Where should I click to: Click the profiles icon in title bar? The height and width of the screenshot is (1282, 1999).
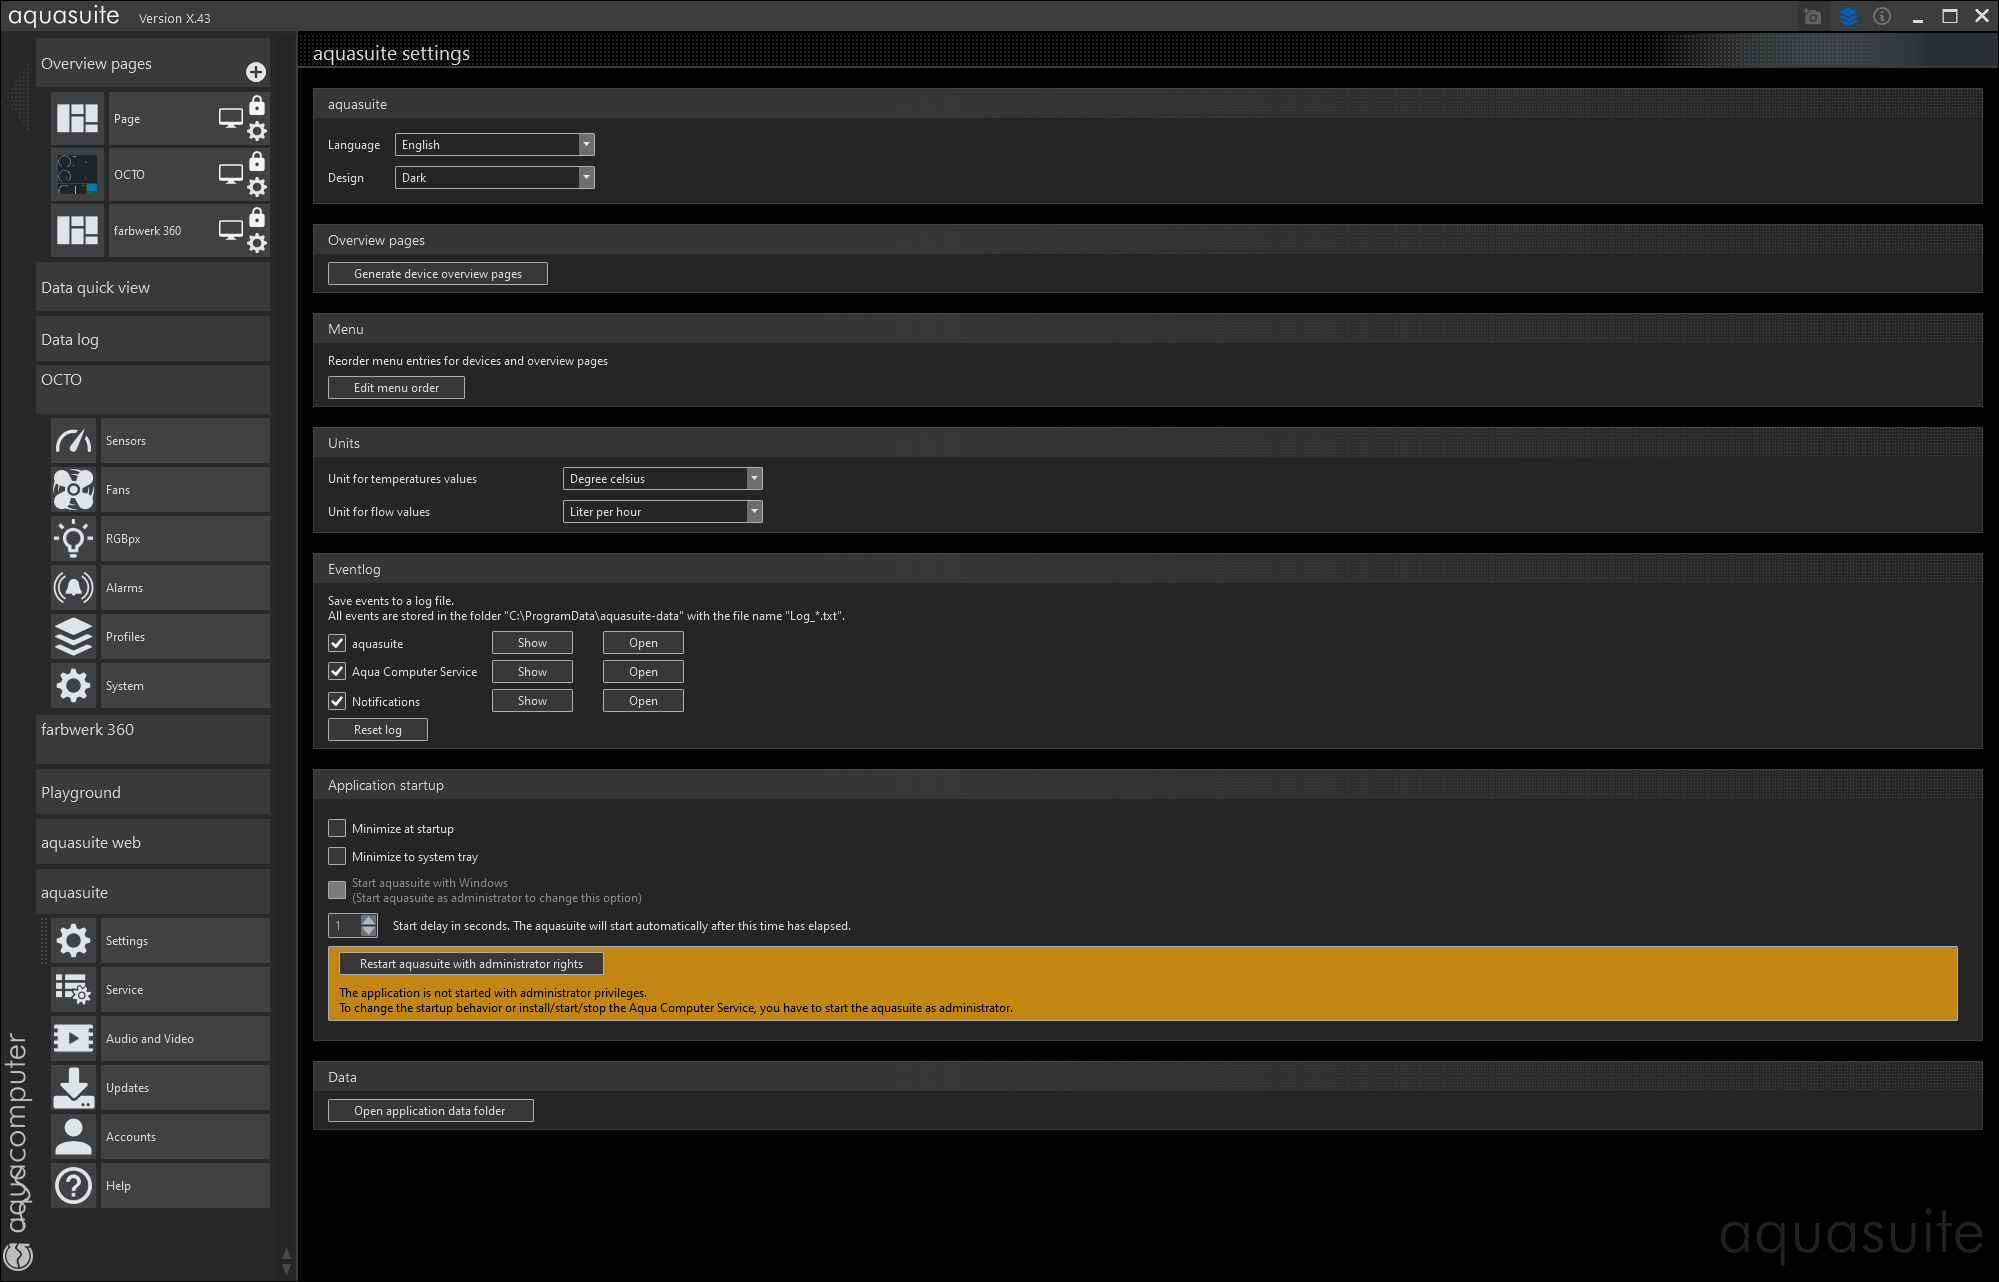pos(1848,16)
